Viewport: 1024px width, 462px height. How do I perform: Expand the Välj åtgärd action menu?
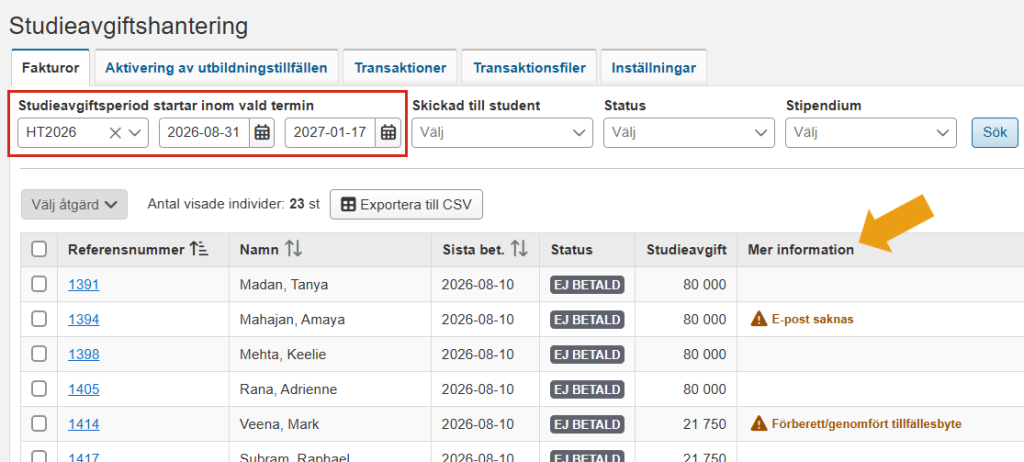tap(74, 205)
